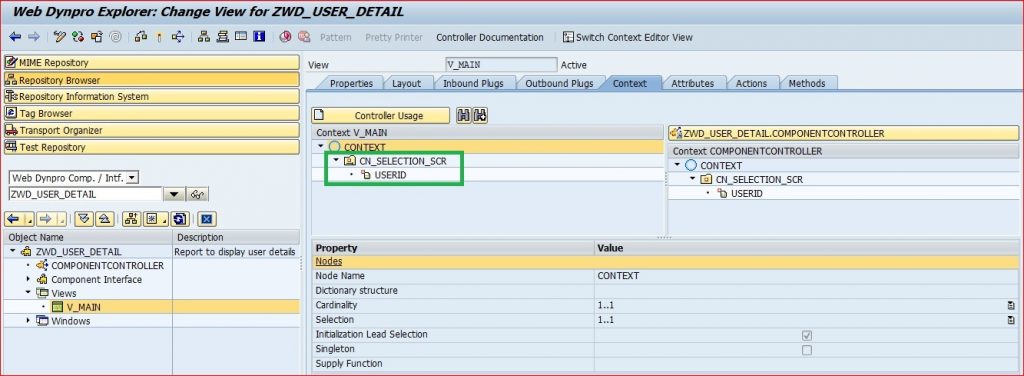
Task: Click the Find Next binoculars icon
Action: tap(481, 116)
